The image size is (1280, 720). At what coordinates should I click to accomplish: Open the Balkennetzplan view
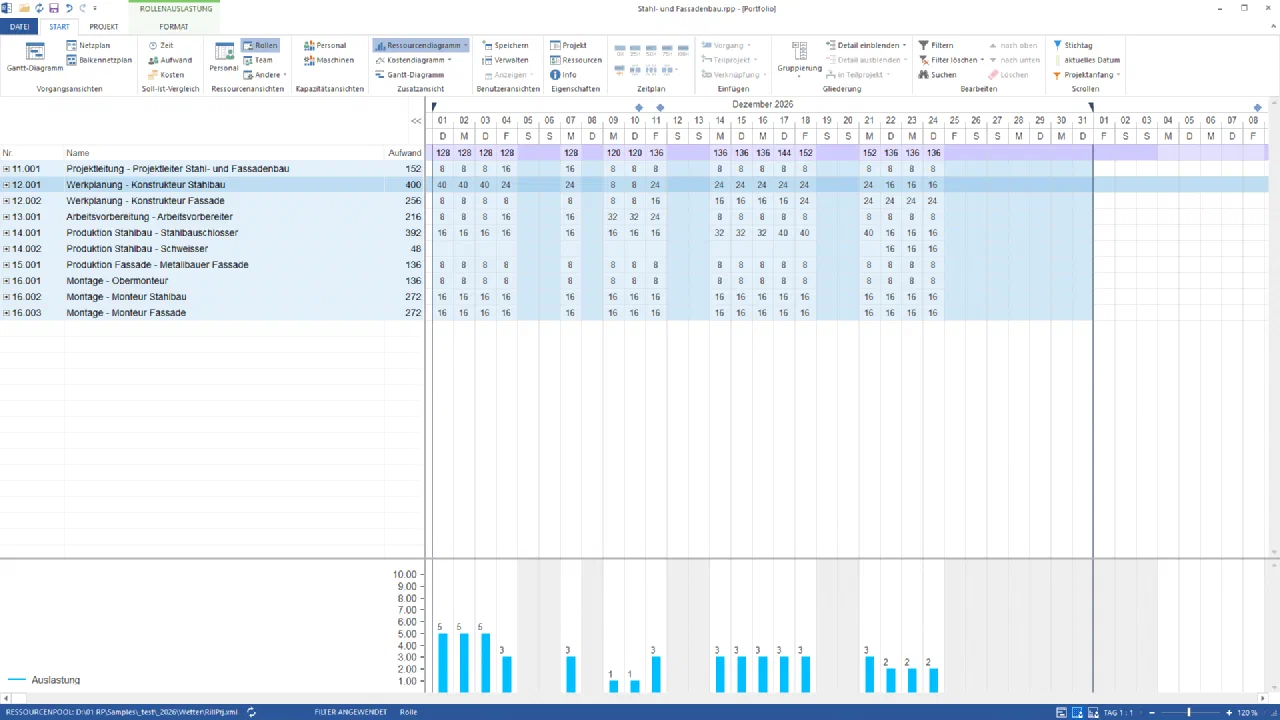[x=99, y=60]
